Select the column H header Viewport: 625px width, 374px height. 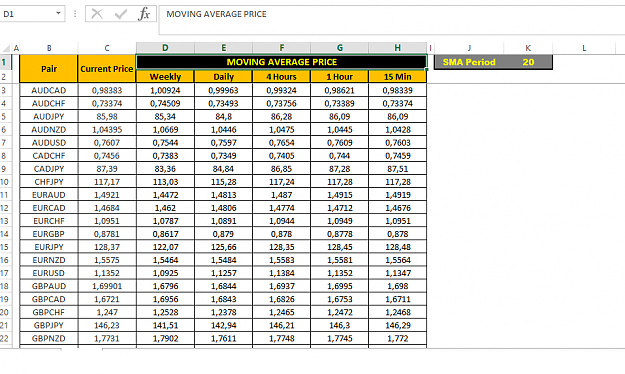tap(397, 48)
